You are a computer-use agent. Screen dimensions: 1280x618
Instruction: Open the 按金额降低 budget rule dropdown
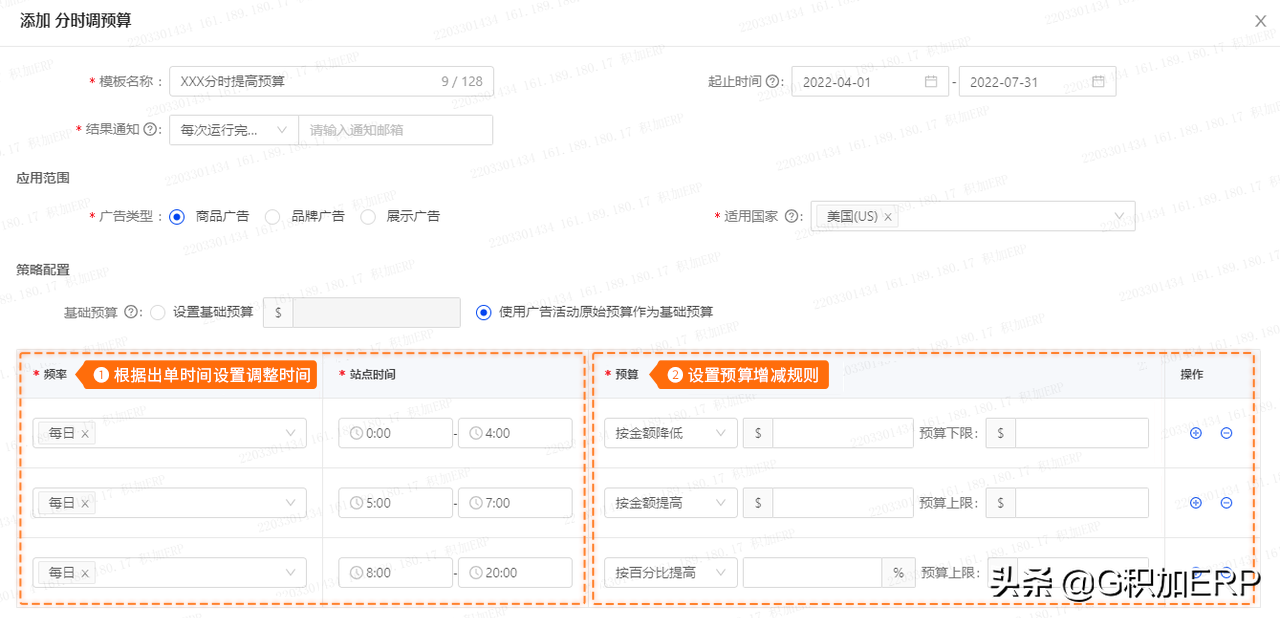(671, 433)
